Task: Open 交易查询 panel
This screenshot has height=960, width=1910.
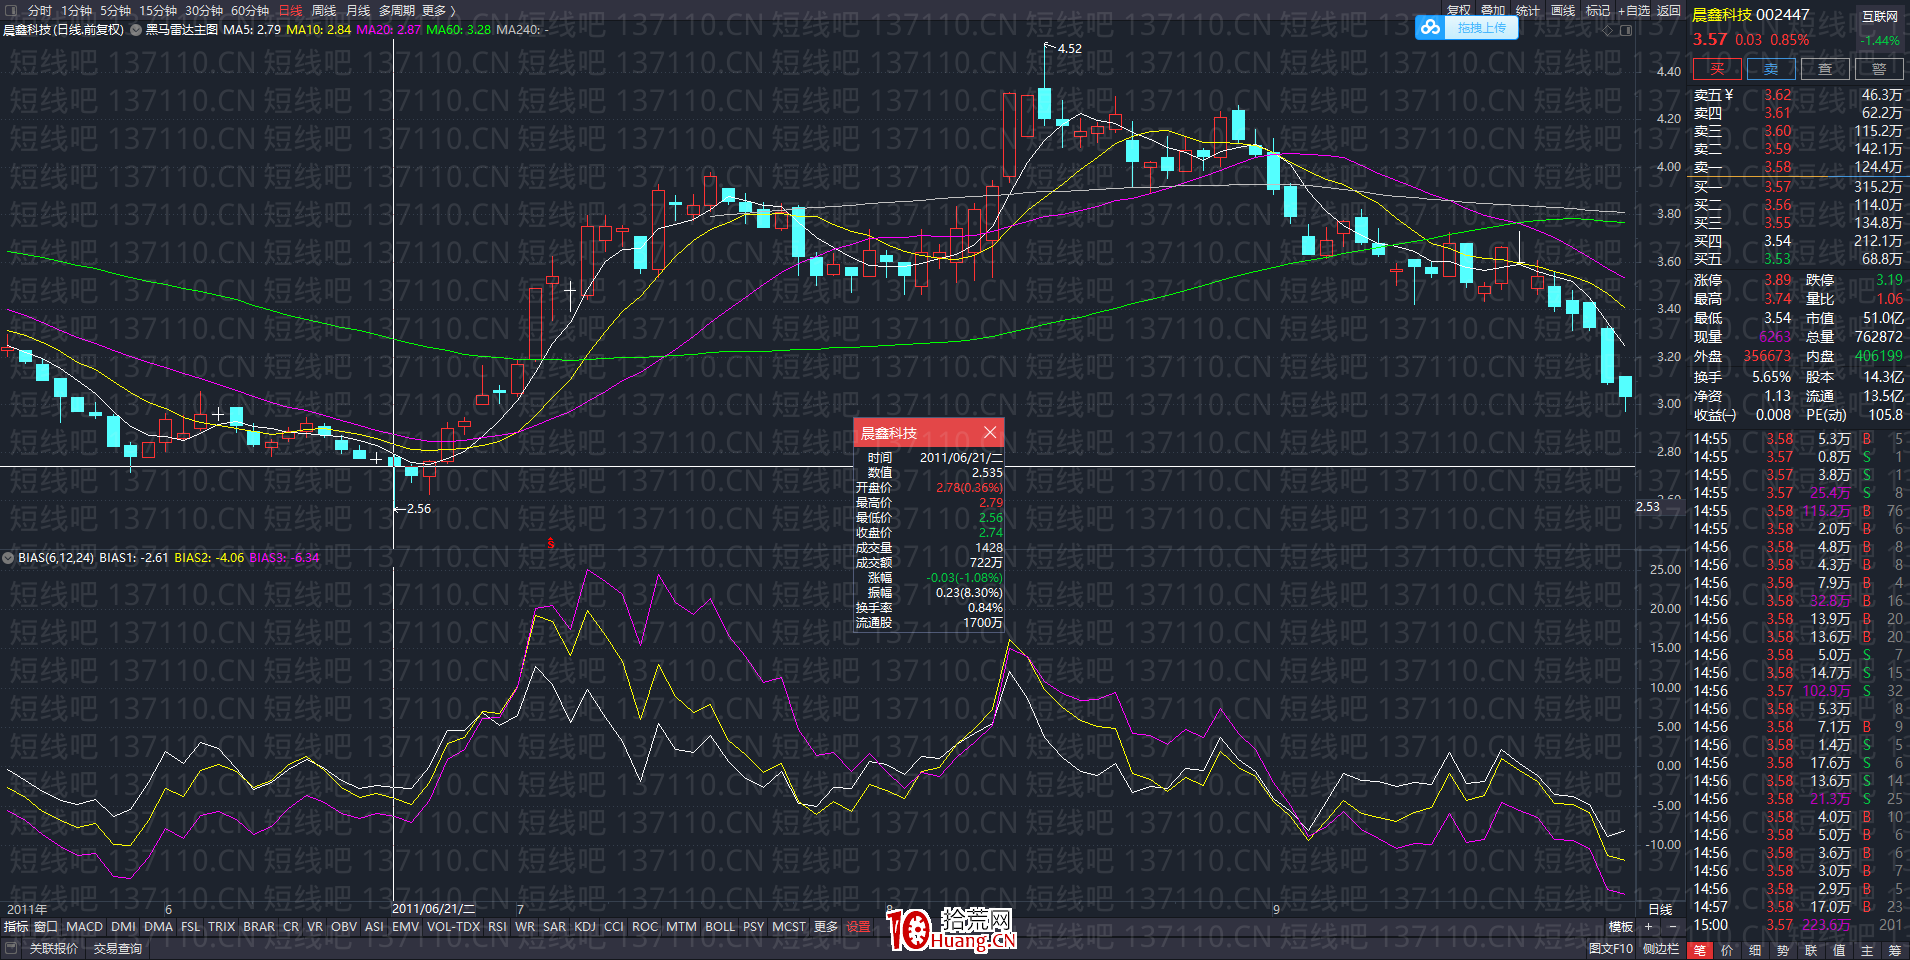Action: click(118, 949)
